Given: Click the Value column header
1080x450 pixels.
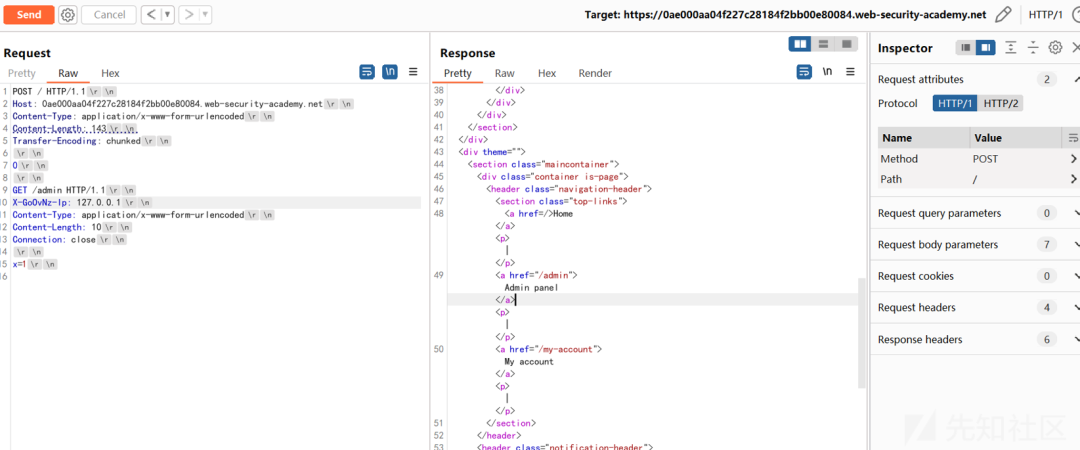Looking at the screenshot, I should click(1016, 138).
